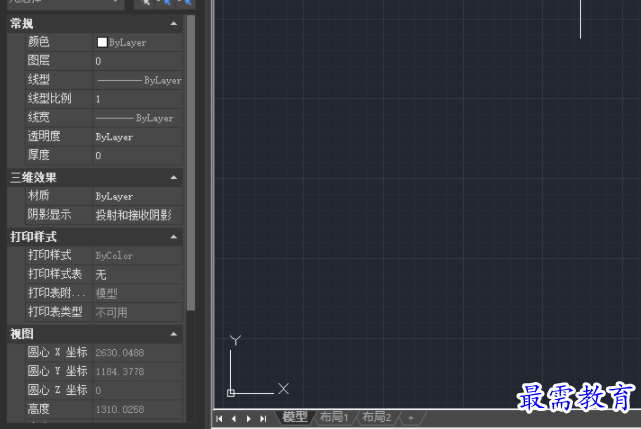
Task: Collapse the 视图 section
Action: pos(174,334)
